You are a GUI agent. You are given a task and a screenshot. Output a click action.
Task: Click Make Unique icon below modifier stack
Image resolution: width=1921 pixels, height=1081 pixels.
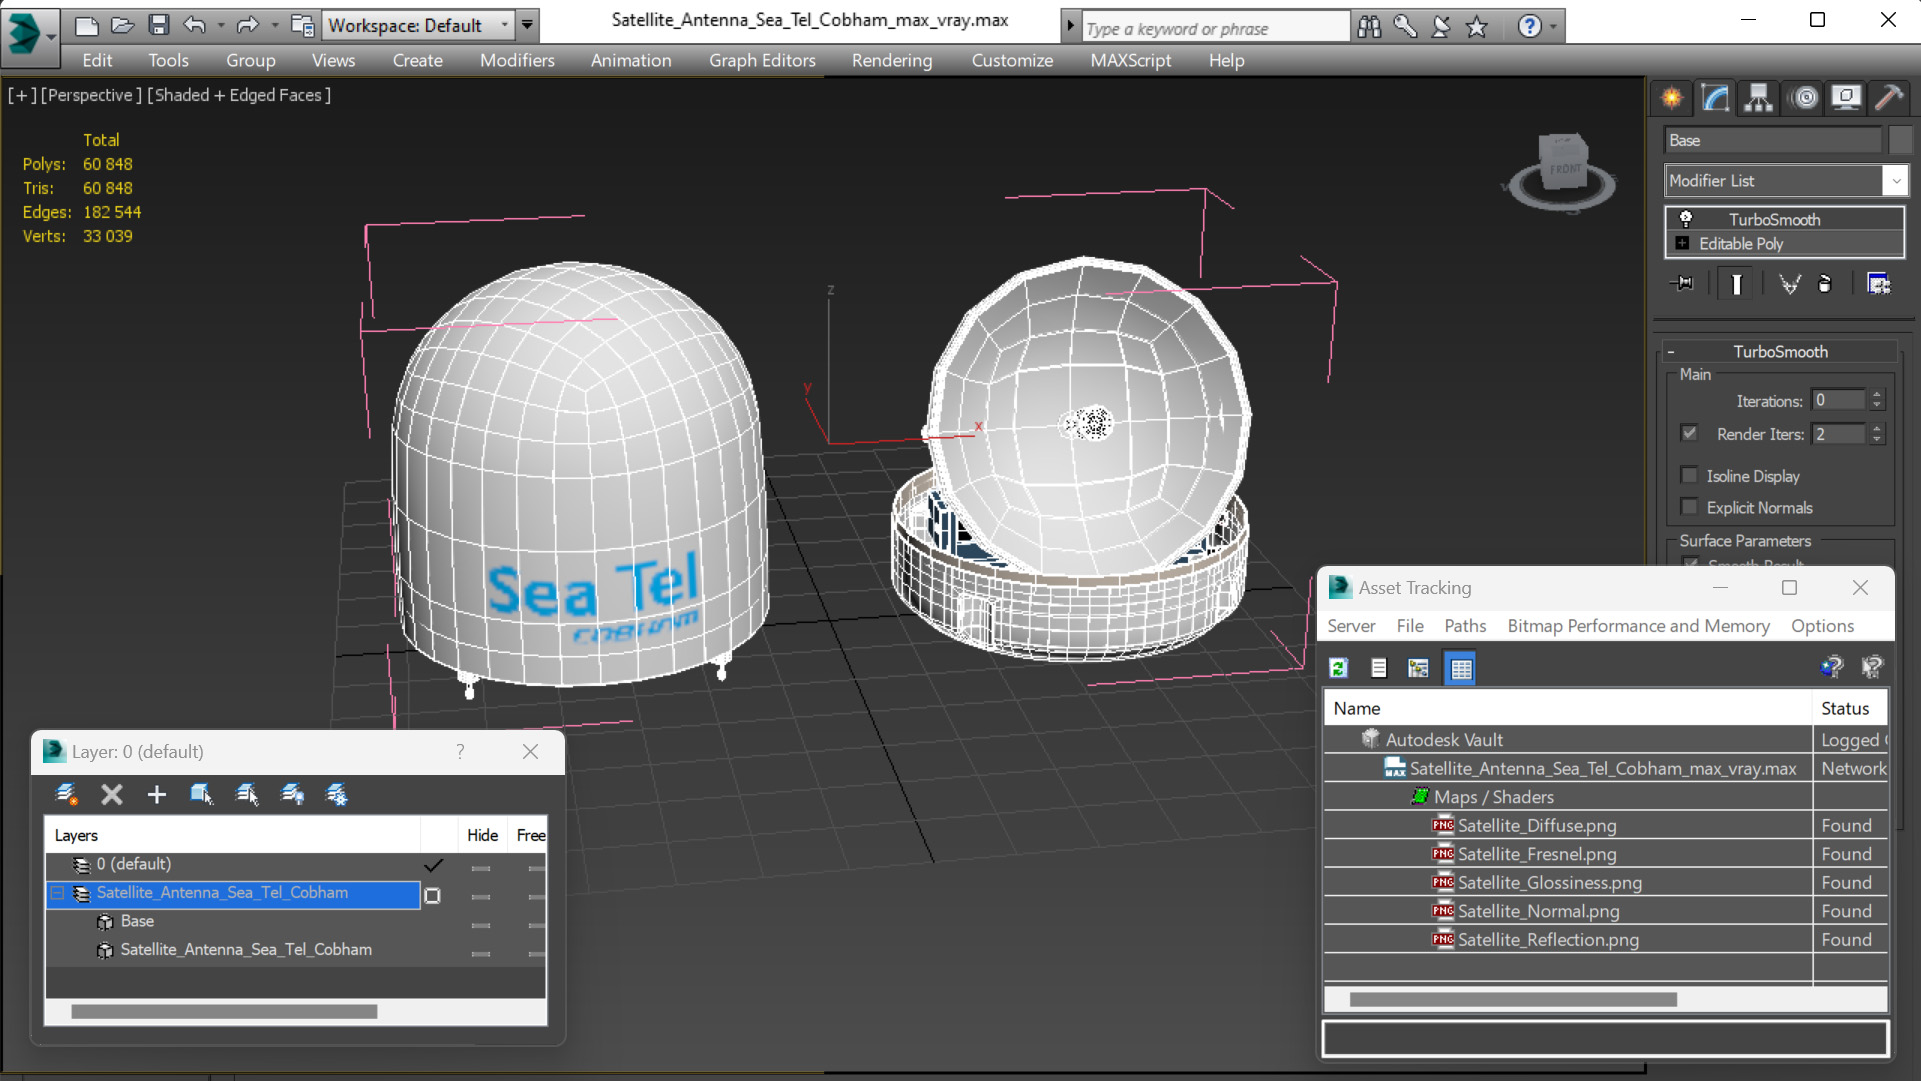click(1789, 284)
